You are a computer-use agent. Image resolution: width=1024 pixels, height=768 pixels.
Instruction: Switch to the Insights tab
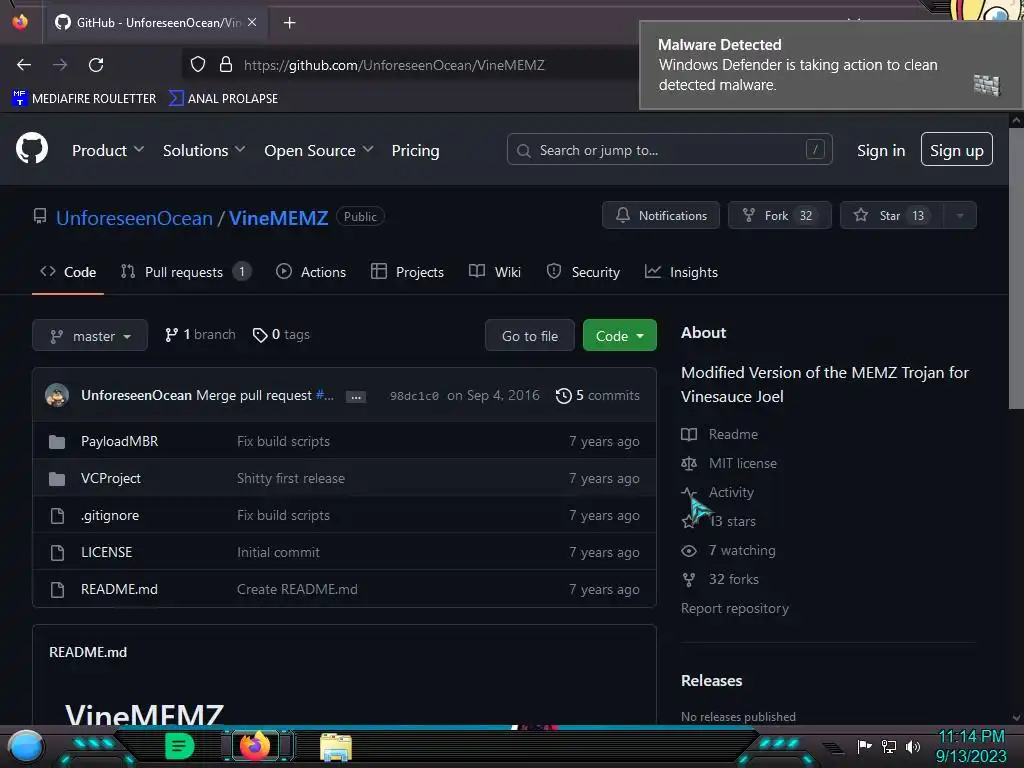coord(681,272)
